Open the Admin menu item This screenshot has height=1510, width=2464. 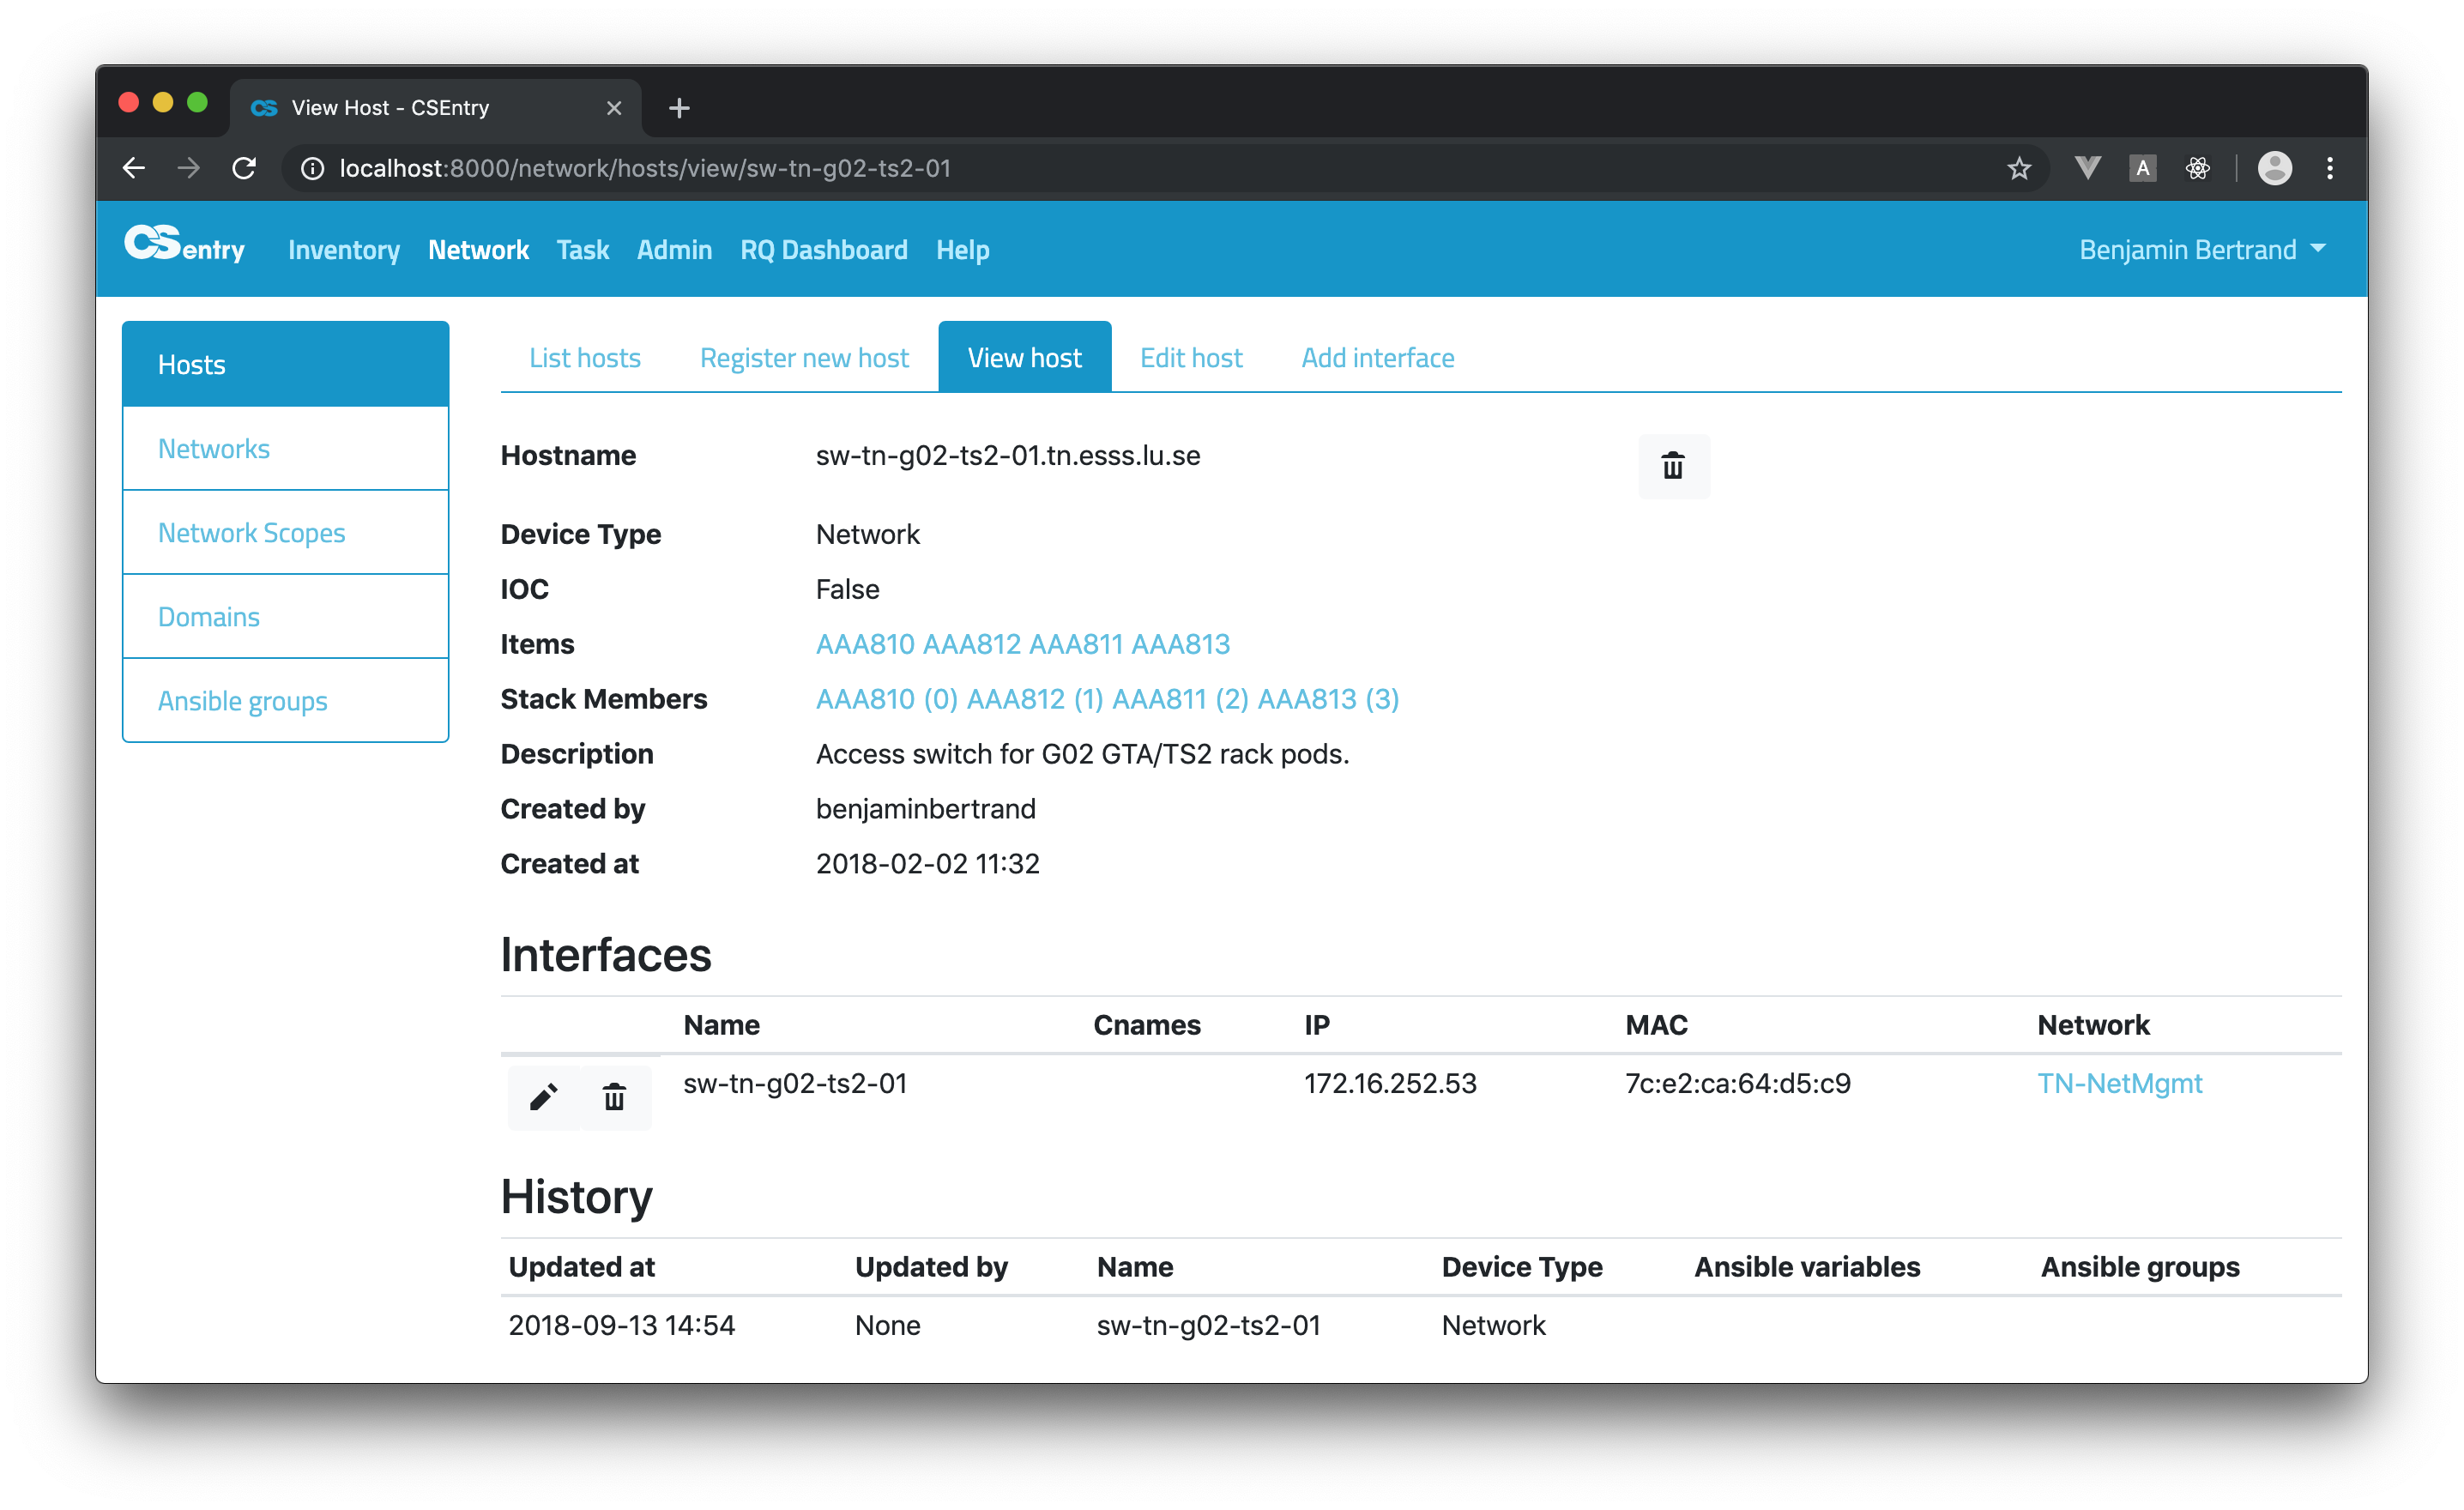[x=674, y=250]
